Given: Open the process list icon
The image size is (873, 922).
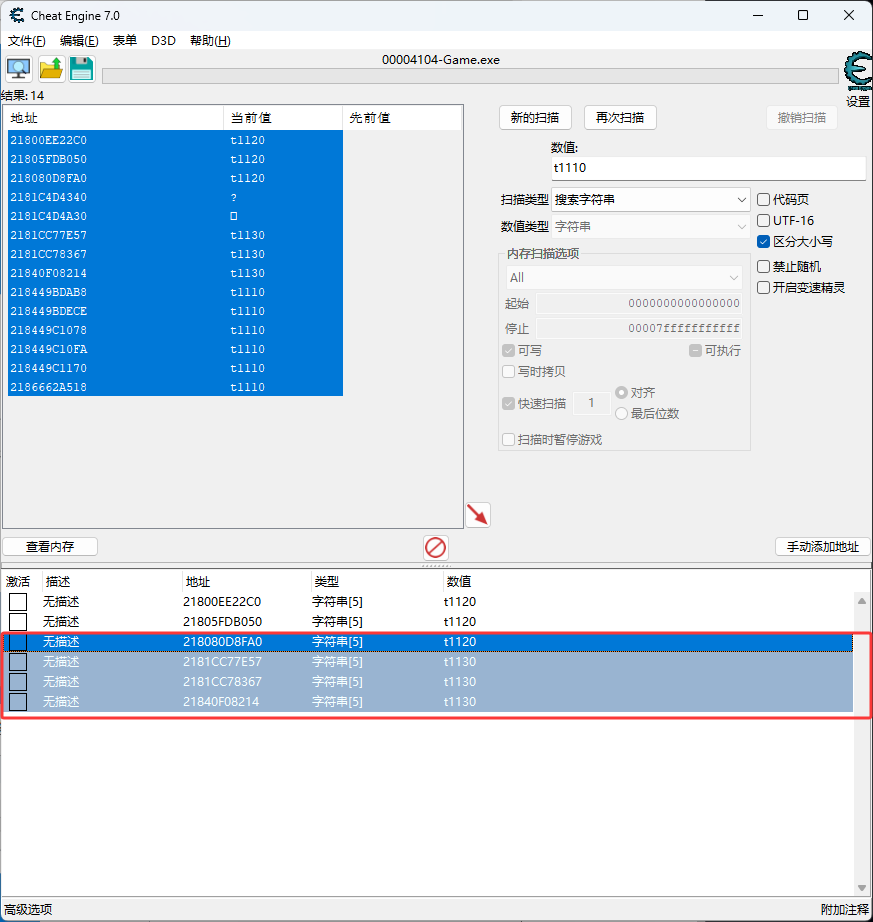Looking at the screenshot, I should tap(19, 69).
